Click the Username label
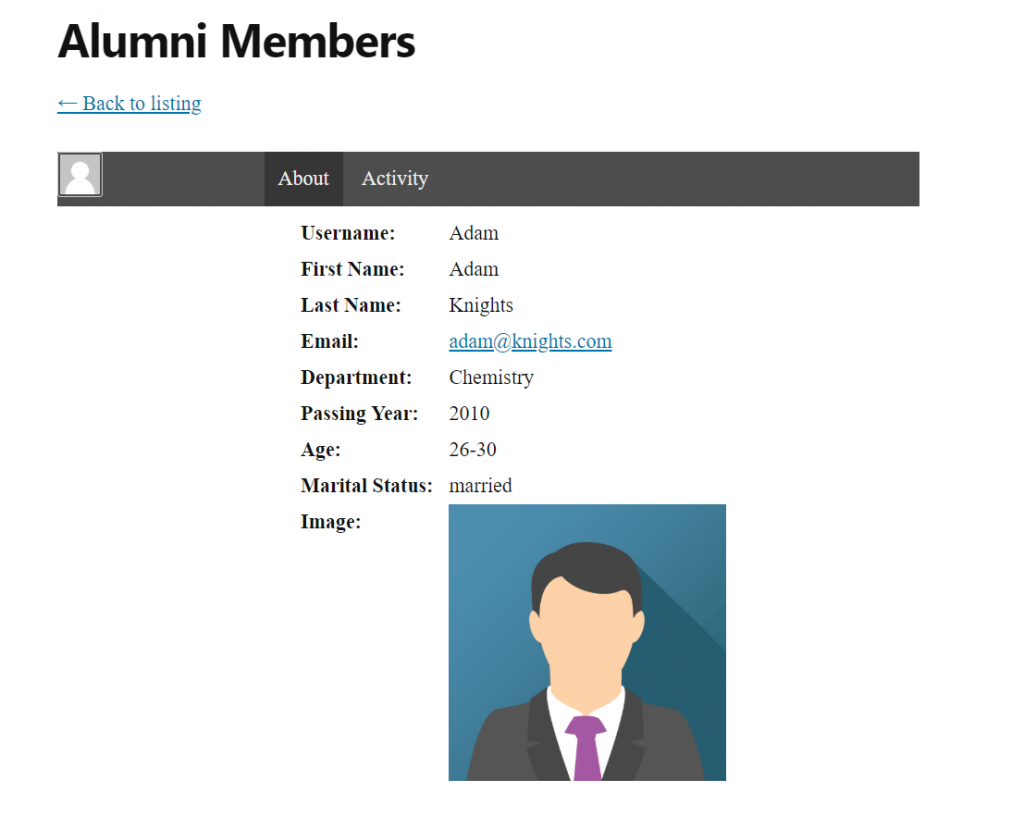The height and width of the screenshot is (817, 1024). tap(348, 234)
